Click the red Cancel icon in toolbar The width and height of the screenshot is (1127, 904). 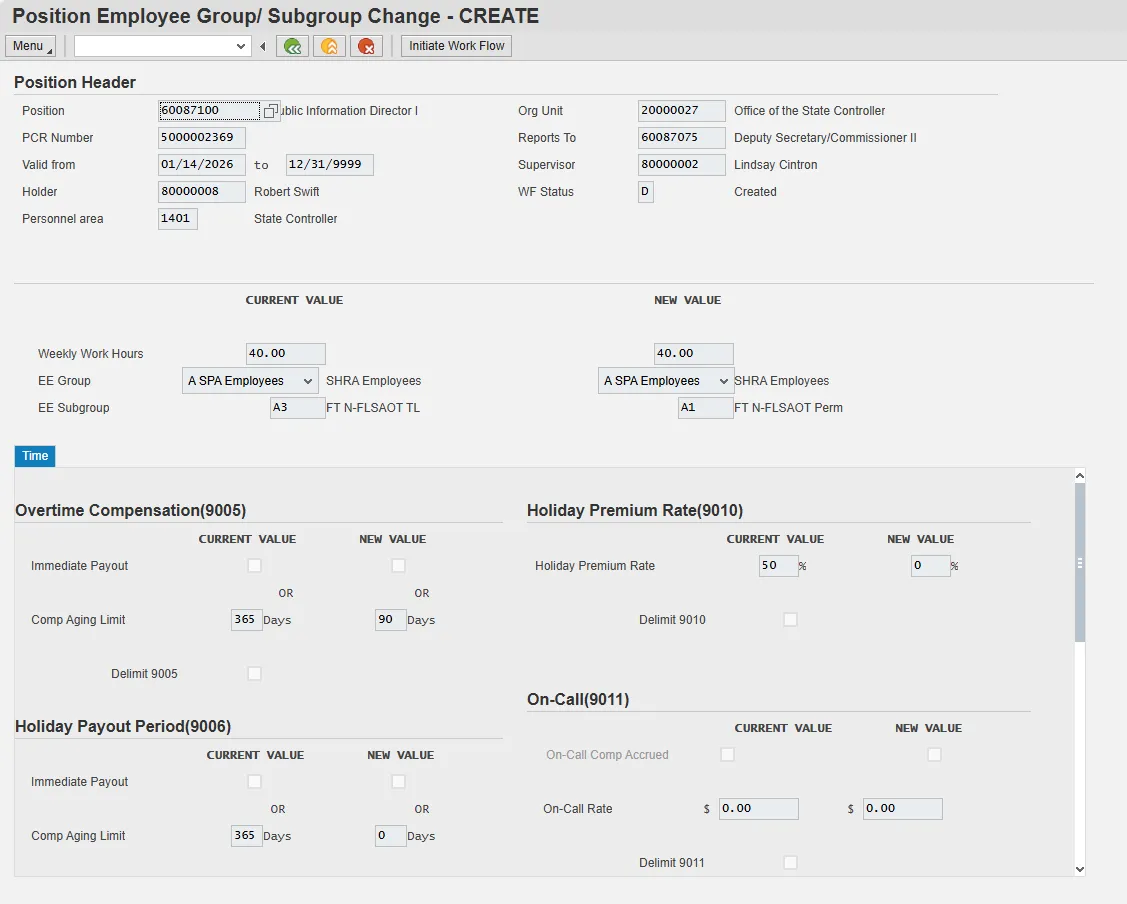(x=366, y=46)
